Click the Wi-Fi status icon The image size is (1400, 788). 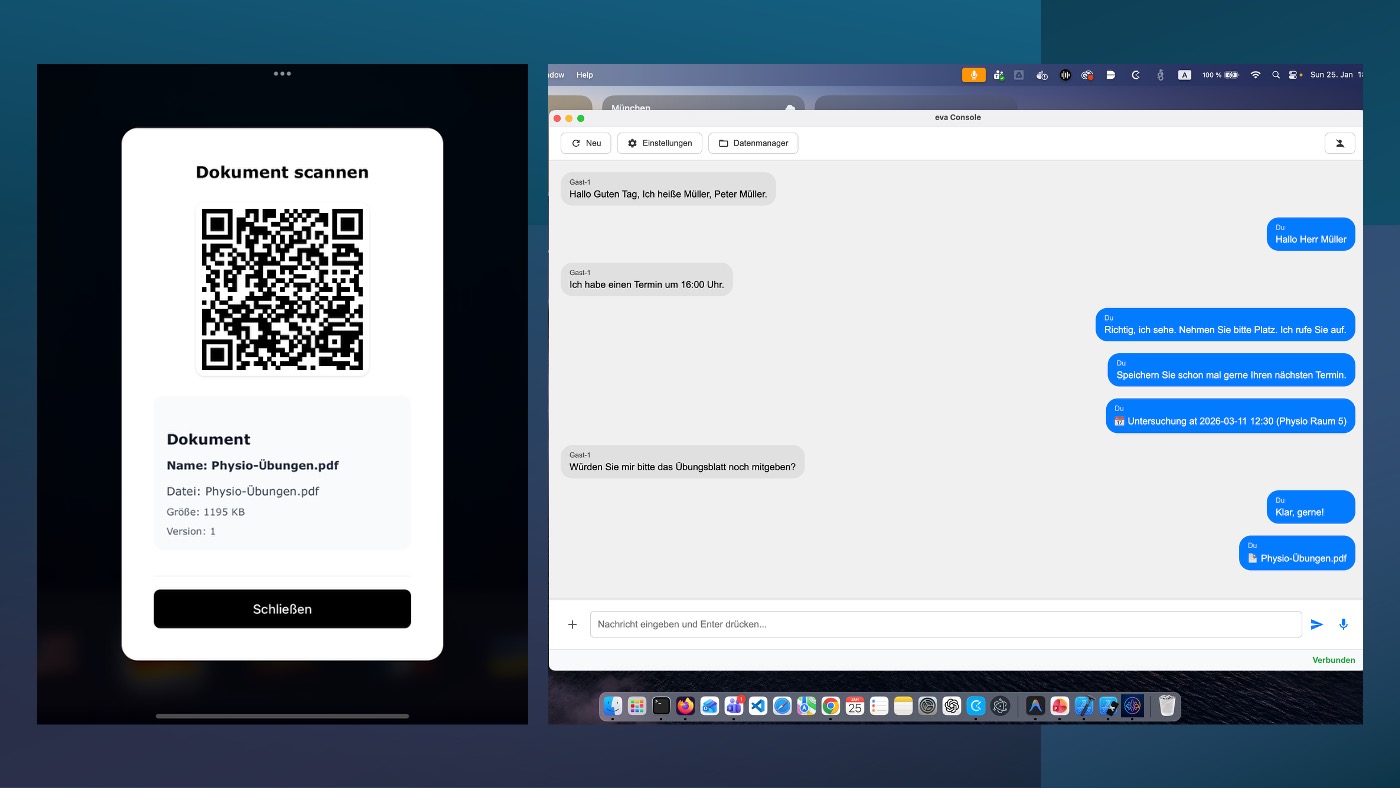pos(1255,75)
